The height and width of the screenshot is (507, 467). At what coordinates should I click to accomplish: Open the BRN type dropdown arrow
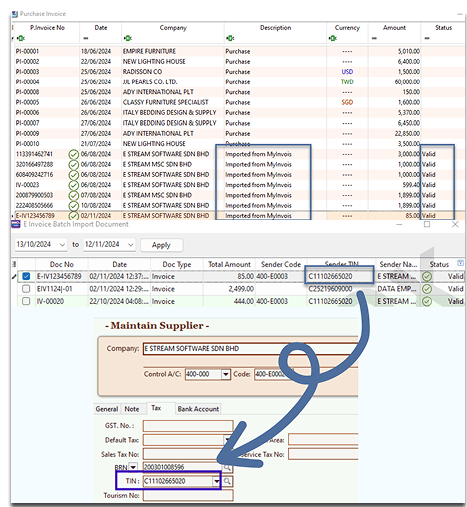133,467
